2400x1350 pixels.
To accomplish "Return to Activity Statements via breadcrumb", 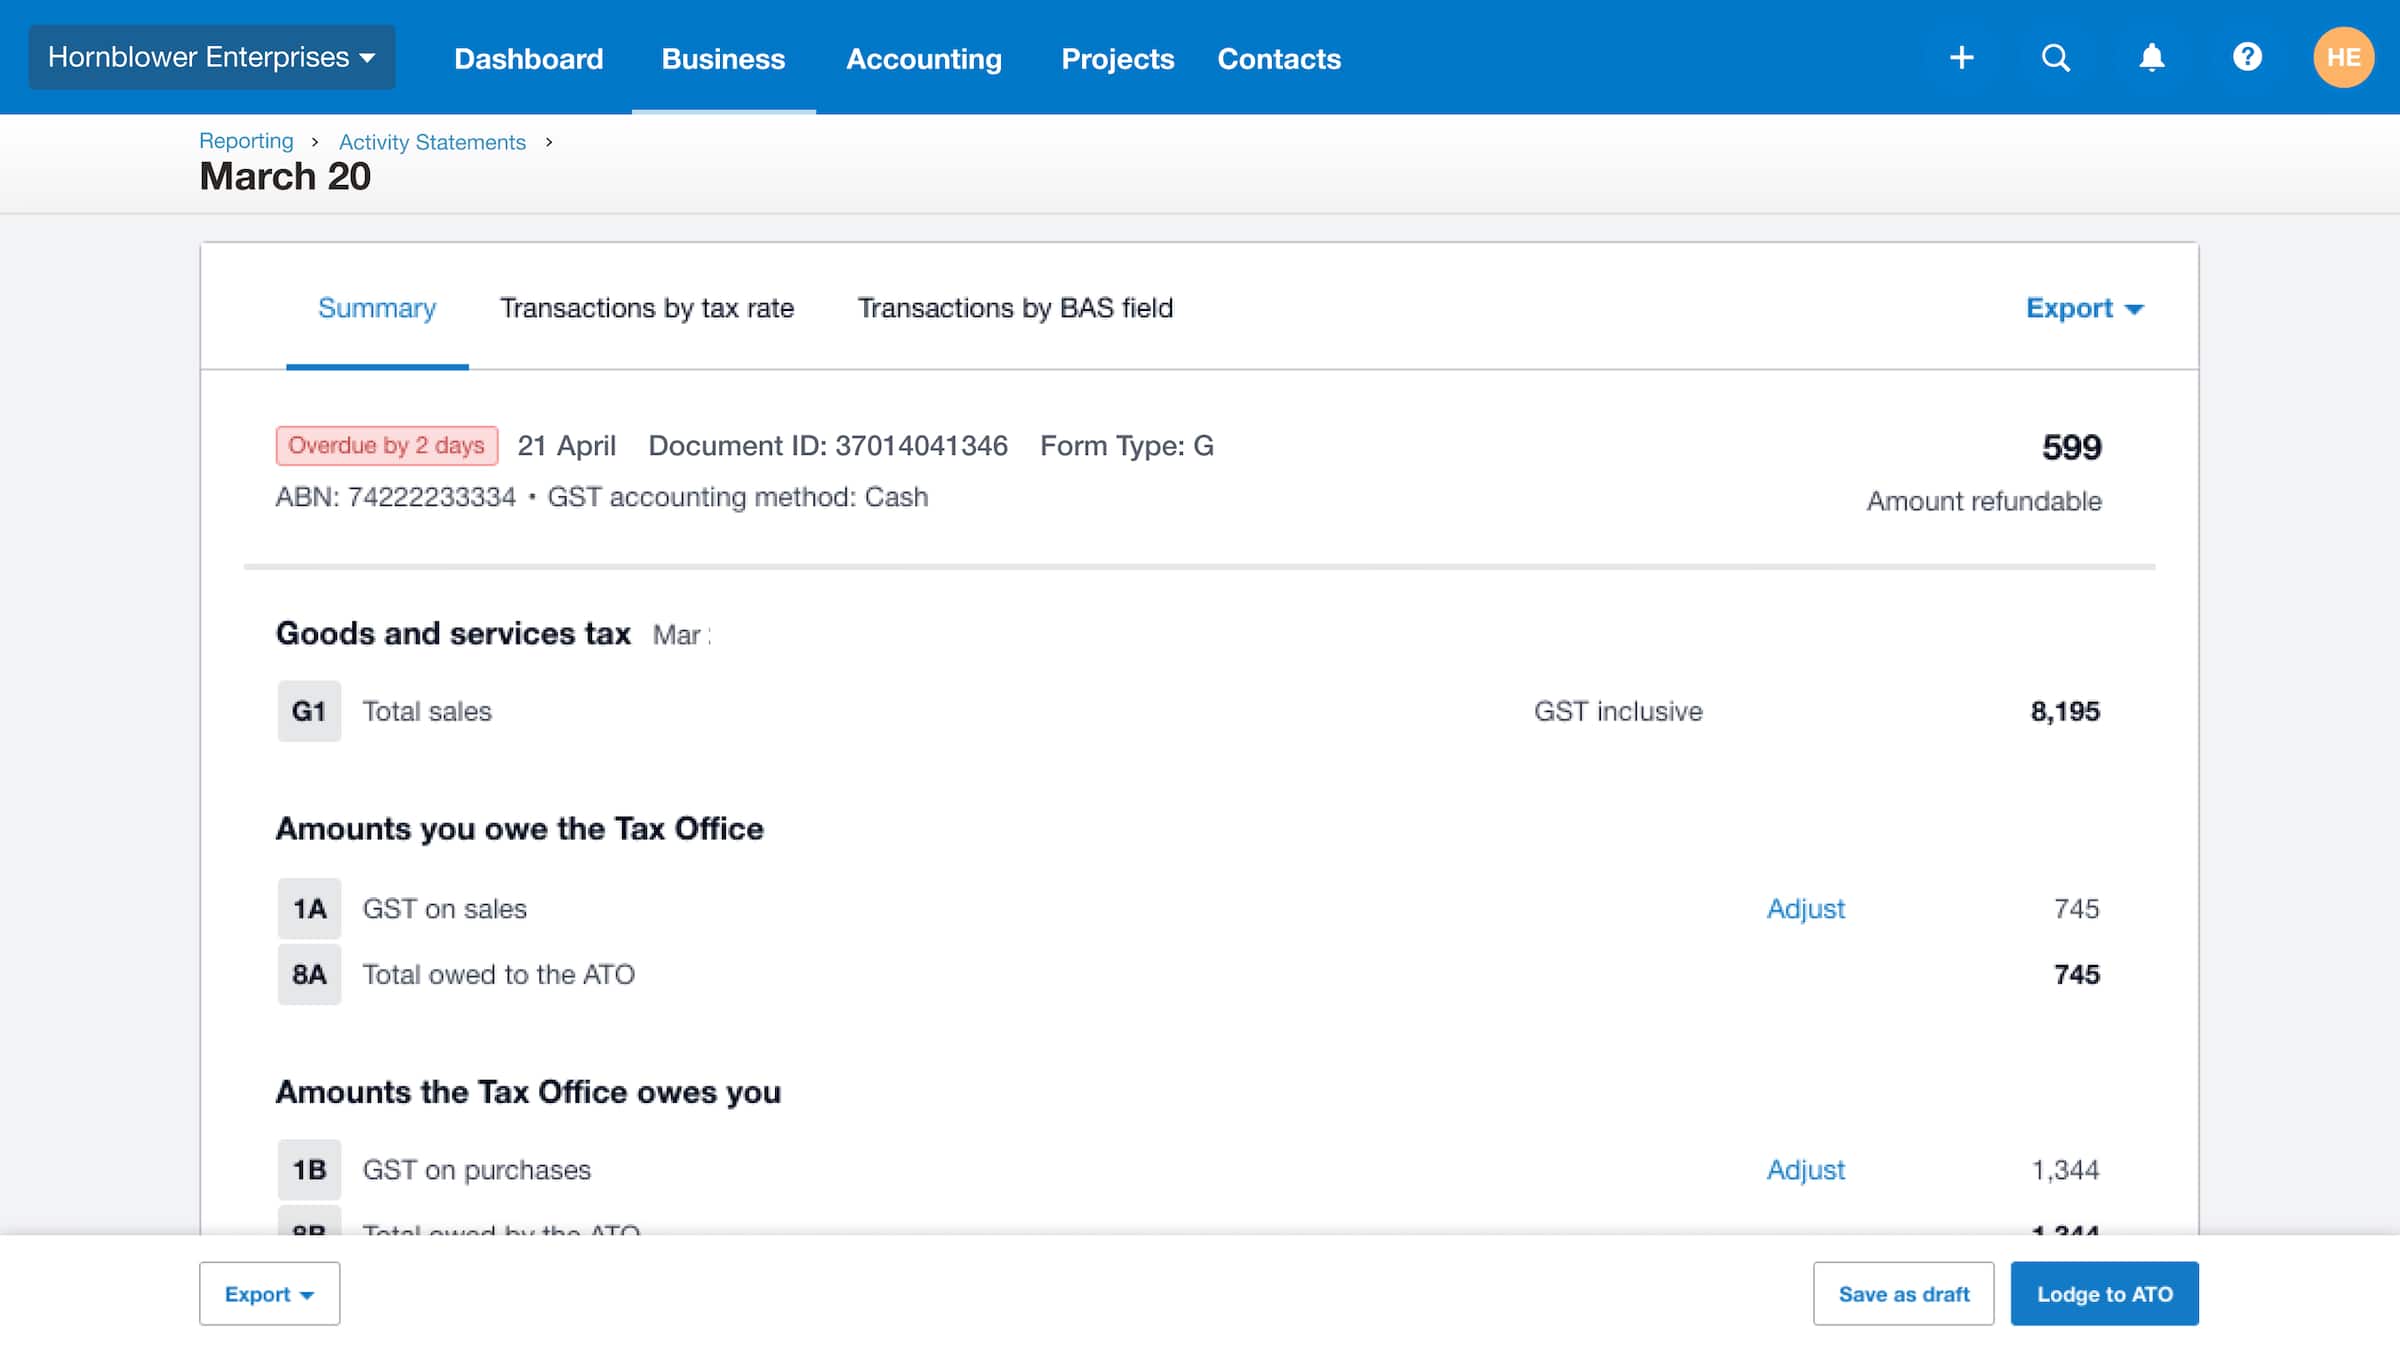I will tap(431, 141).
